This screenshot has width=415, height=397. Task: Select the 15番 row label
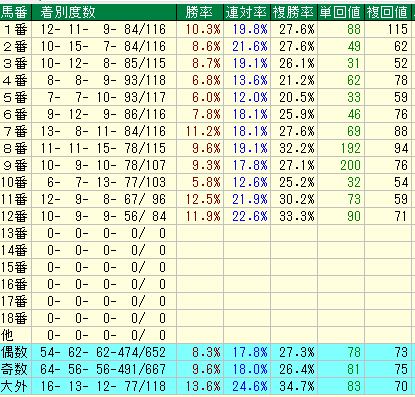(15, 268)
